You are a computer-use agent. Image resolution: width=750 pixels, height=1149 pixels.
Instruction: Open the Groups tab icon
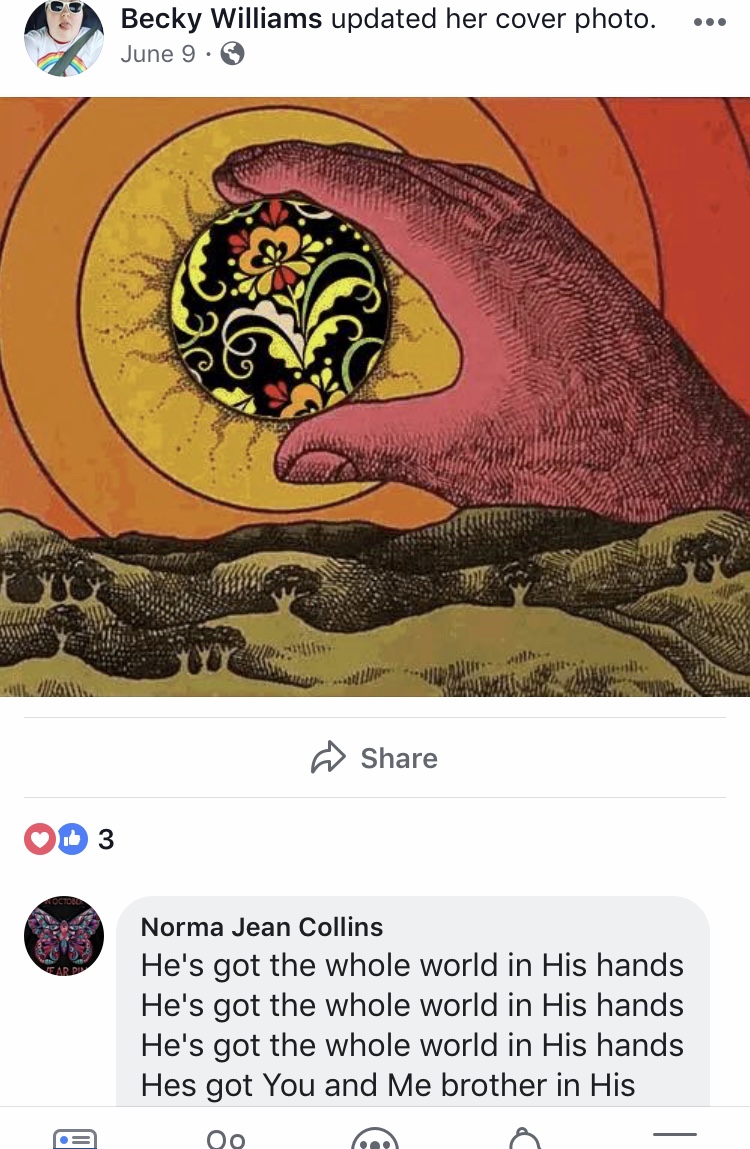coord(375,1139)
